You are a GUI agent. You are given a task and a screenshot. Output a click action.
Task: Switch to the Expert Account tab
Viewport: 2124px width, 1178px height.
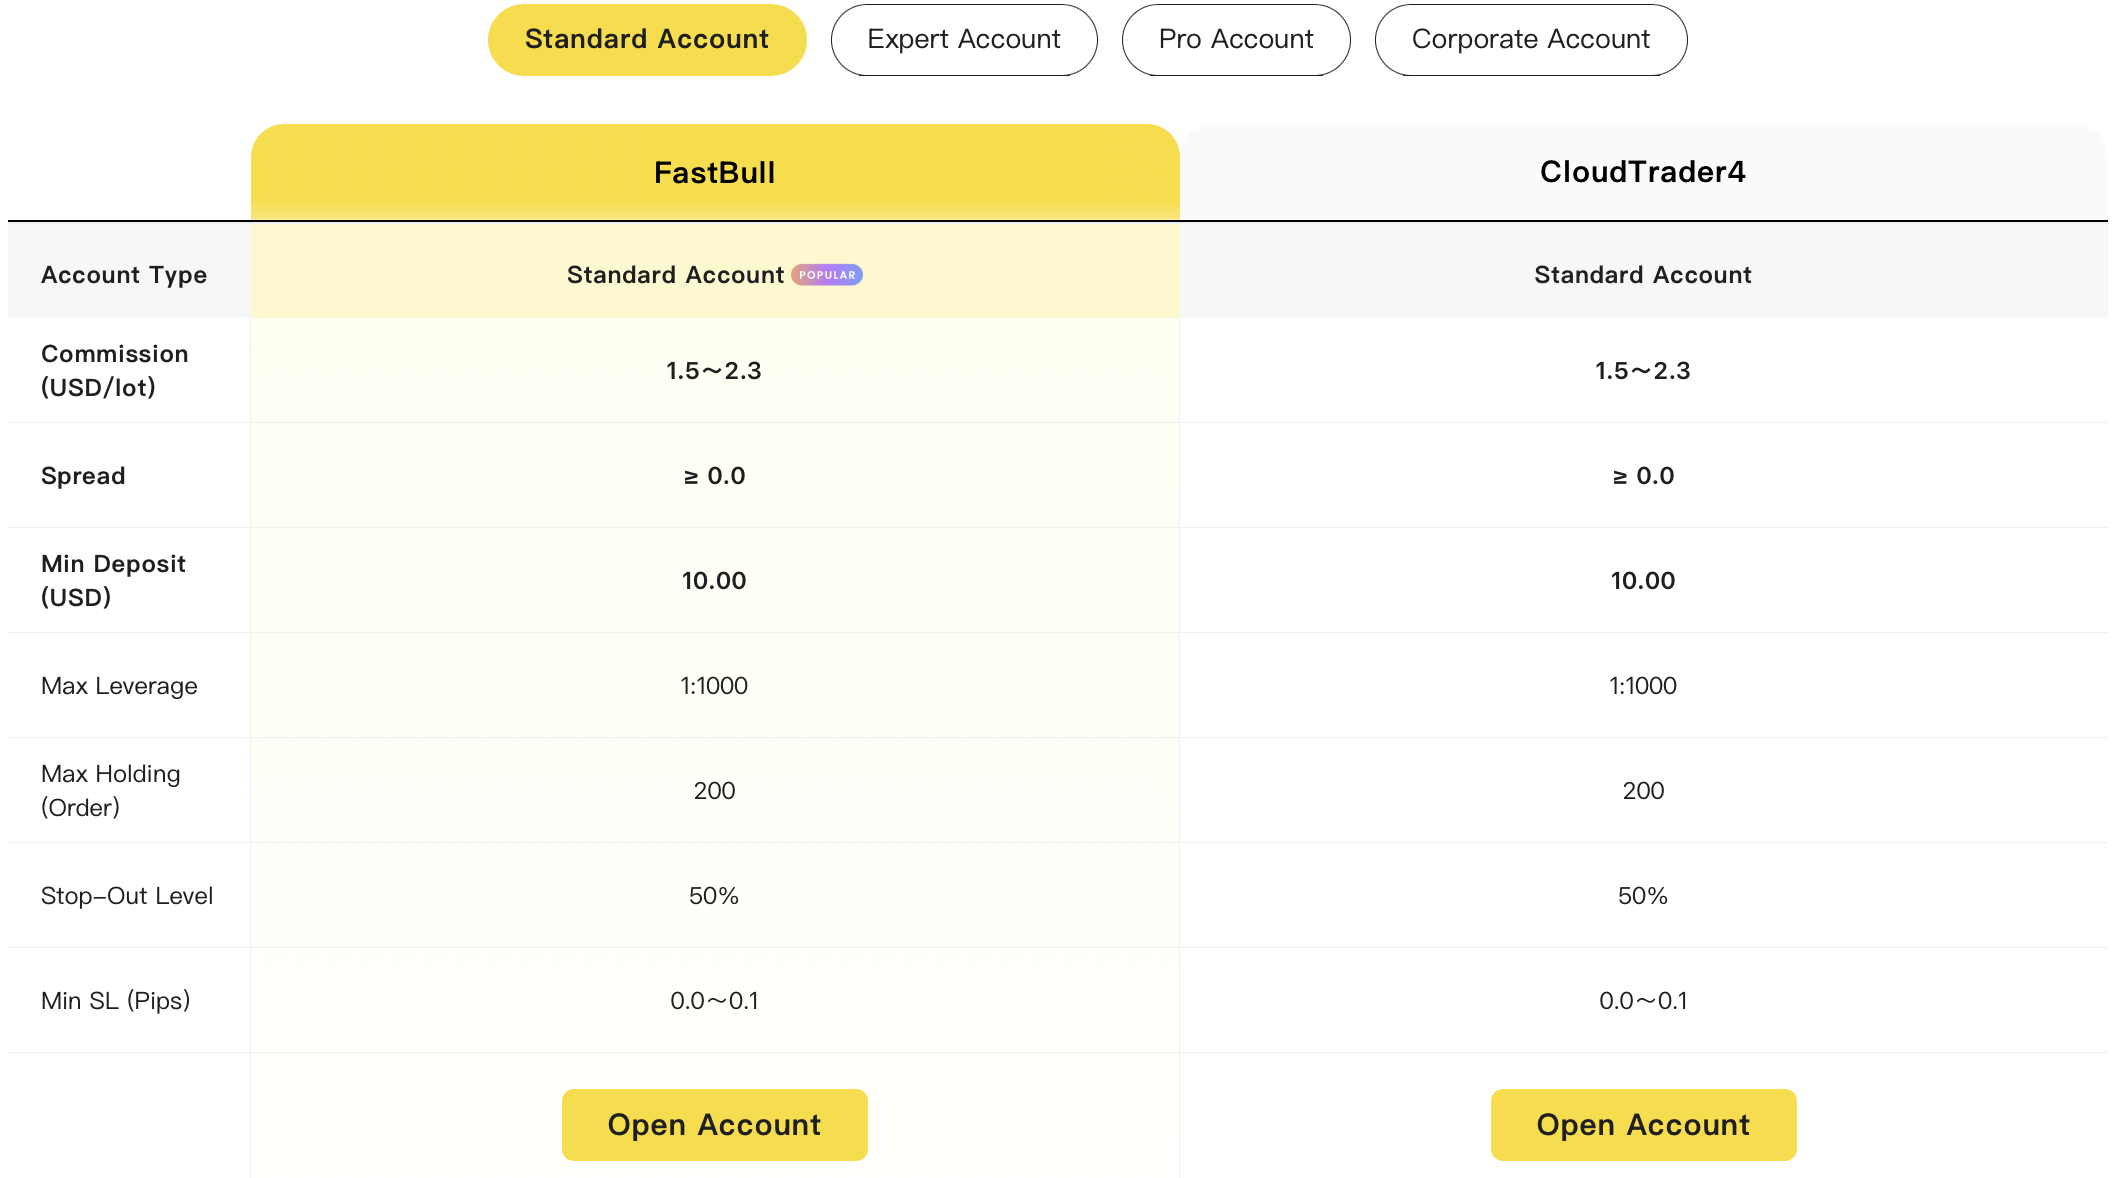pyautogui.click(x=964, y=40)
